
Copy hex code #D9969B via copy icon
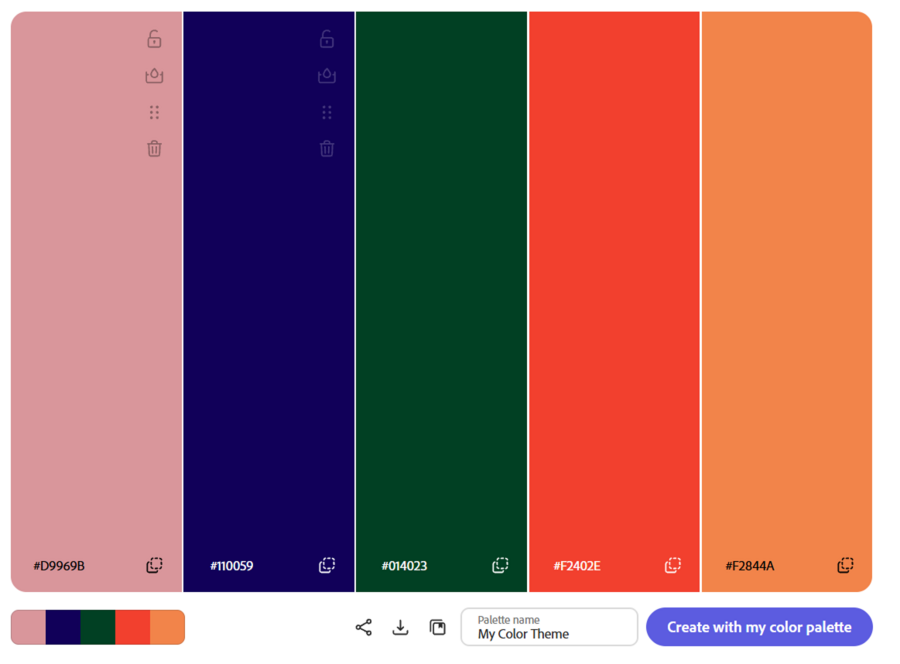[x=154, y=565]
